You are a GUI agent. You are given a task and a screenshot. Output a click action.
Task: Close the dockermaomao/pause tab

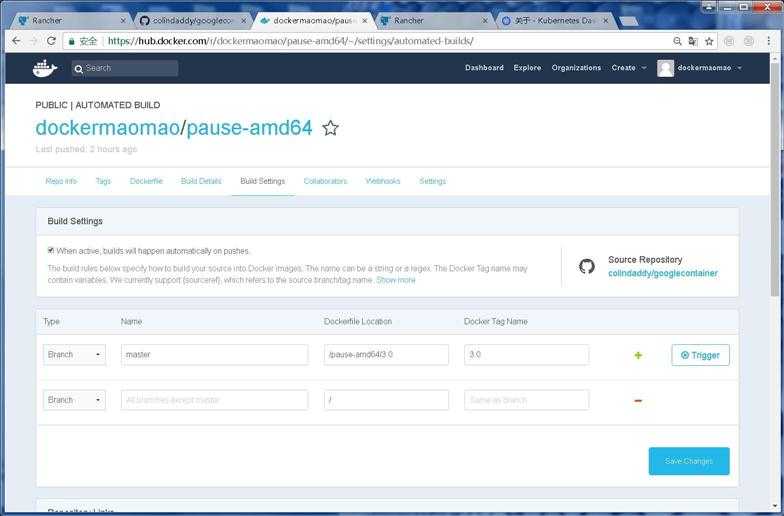pyautogui.click(x=364, y=20)
